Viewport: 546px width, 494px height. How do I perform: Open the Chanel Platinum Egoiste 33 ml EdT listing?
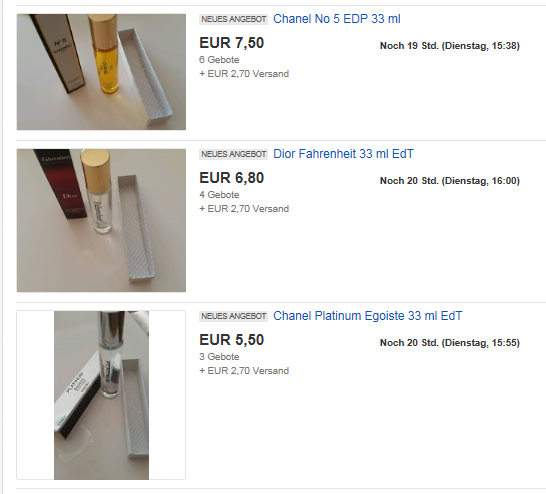[367, 316]
